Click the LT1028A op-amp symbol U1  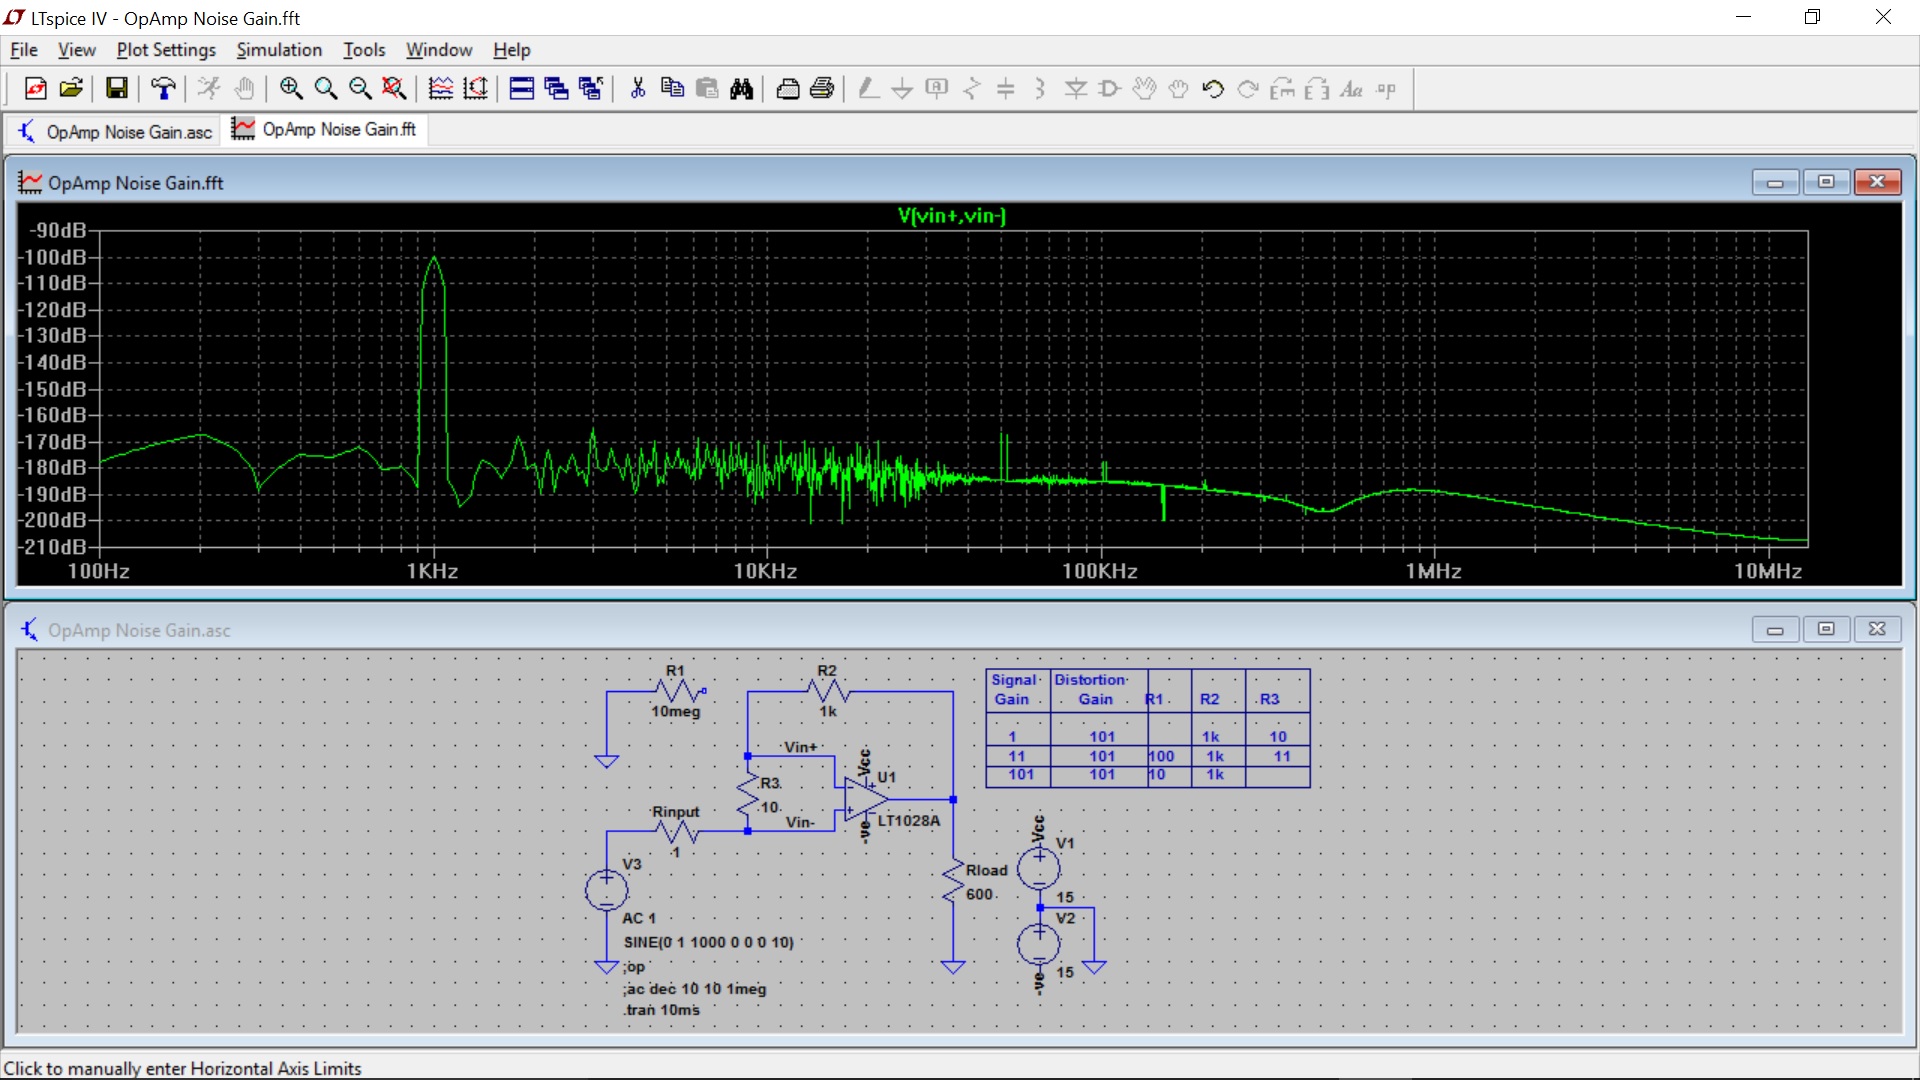865,798
